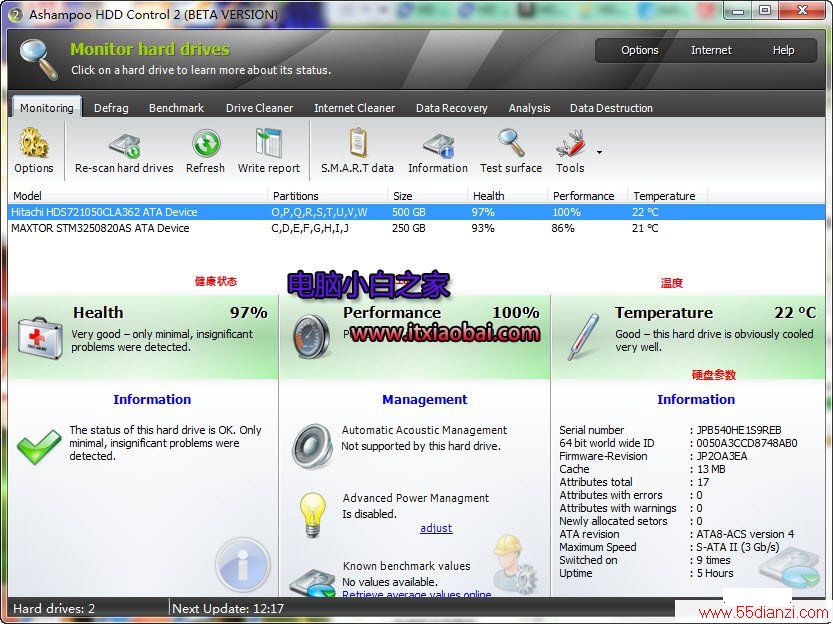Screen dimensions: 833x624
Task: Click the drive pie chart icon
Action: (x=789, y=568)
